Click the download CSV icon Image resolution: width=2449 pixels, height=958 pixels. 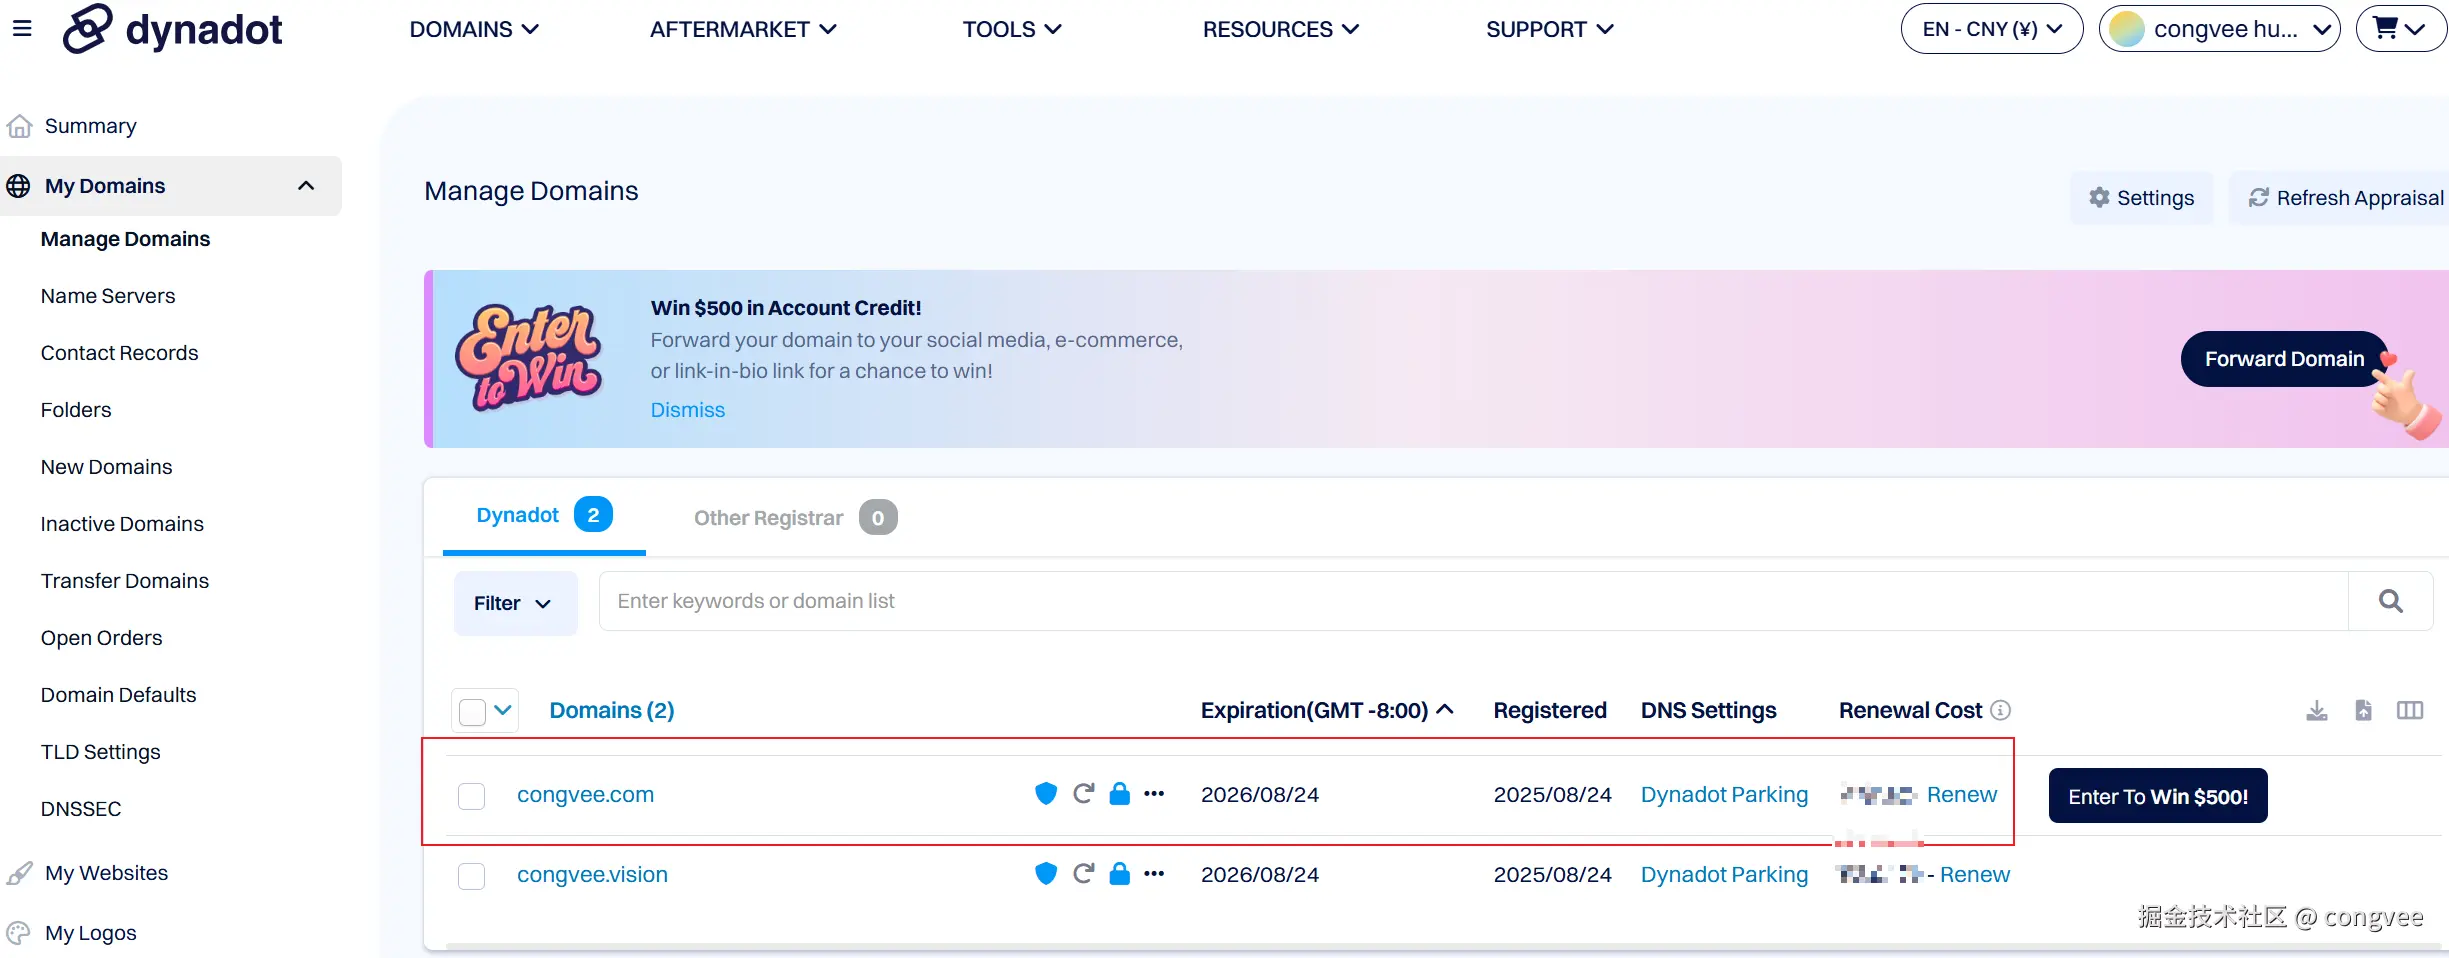click(x=2316, y=710)
